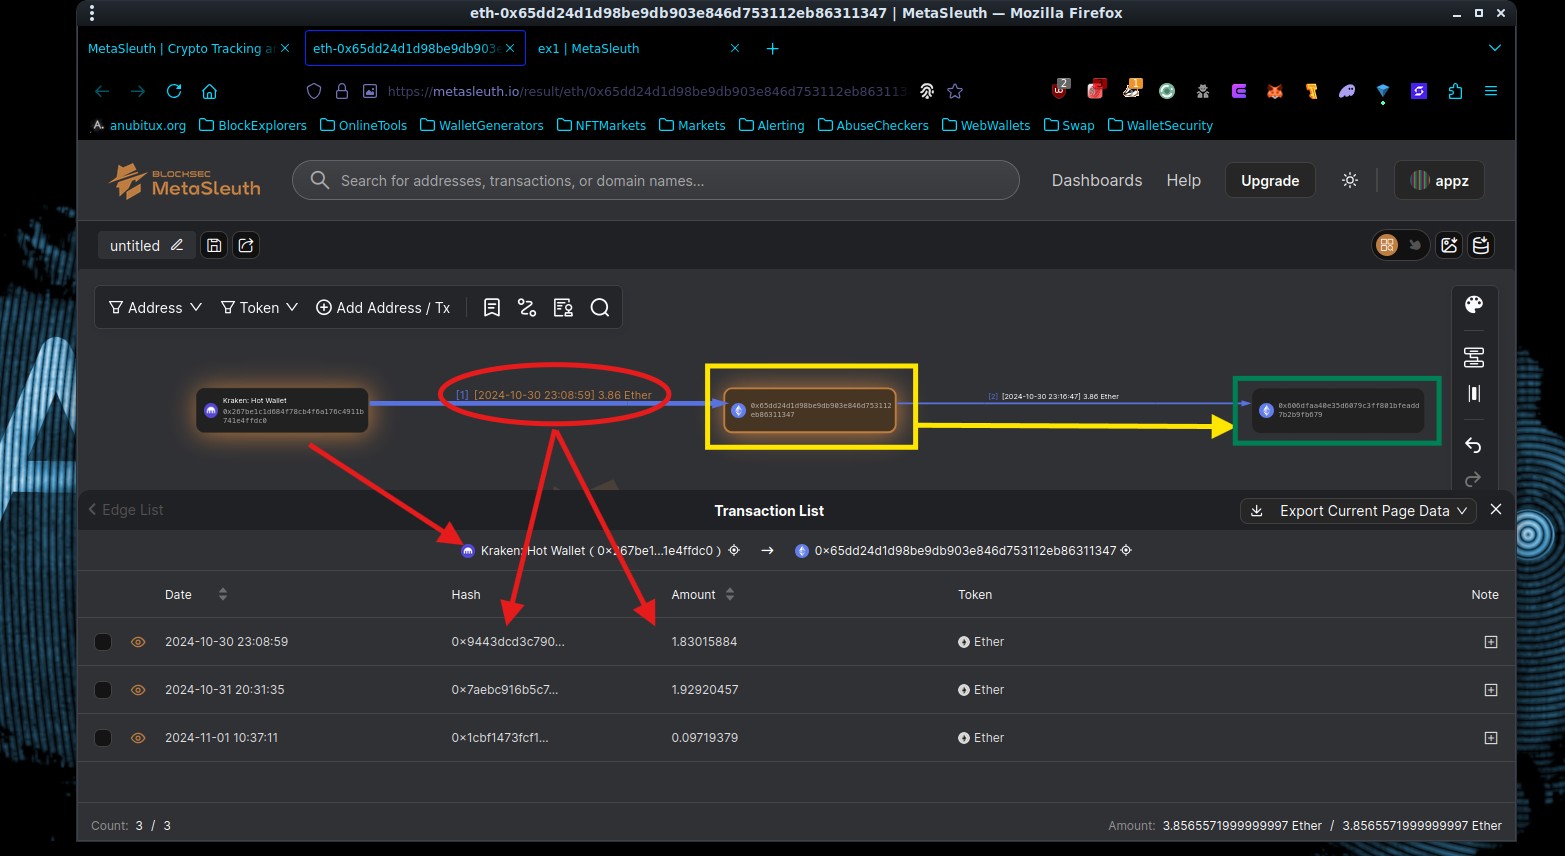The width and height of the screenshot is (1565, 856).
Task: Open Dashboards menu item
Action: (1097, 180)
